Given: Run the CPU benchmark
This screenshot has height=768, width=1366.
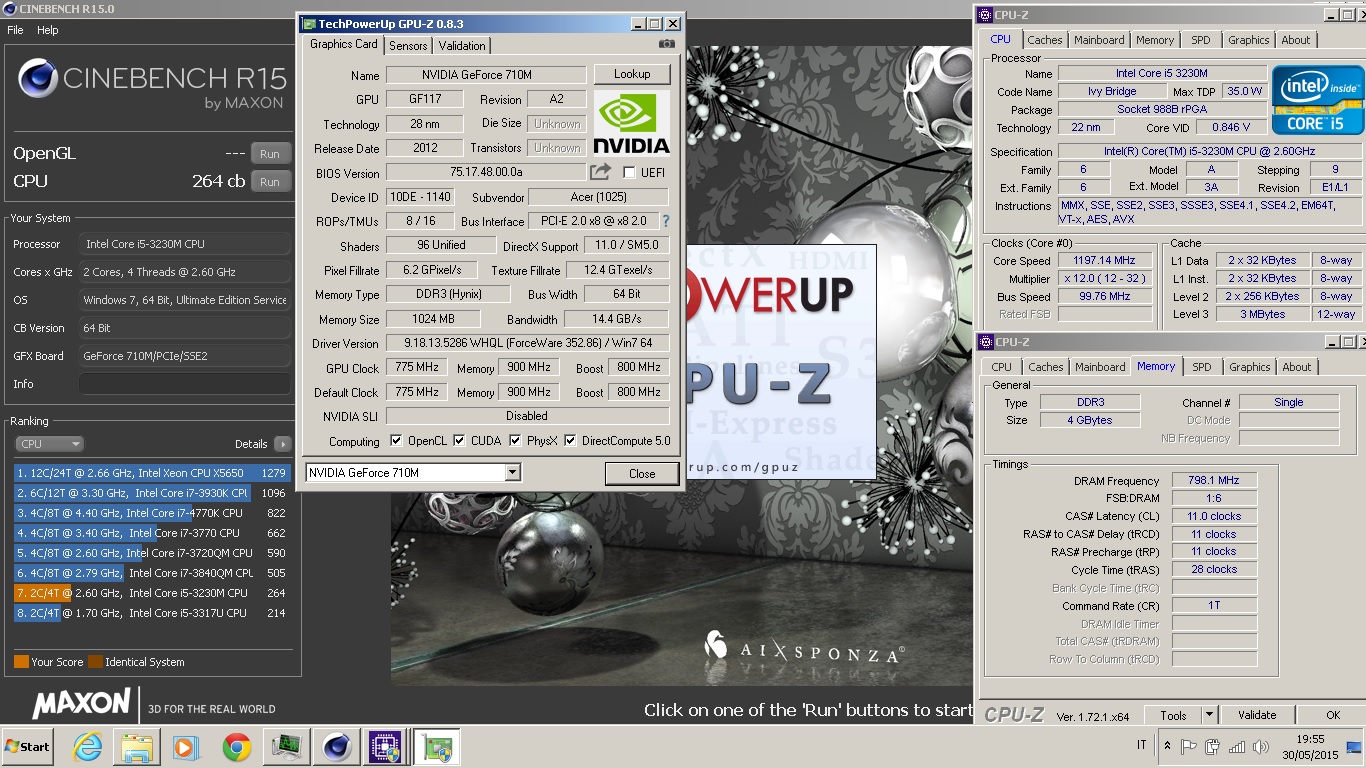Looking at the screenshot, I should [x=270, y=182].
